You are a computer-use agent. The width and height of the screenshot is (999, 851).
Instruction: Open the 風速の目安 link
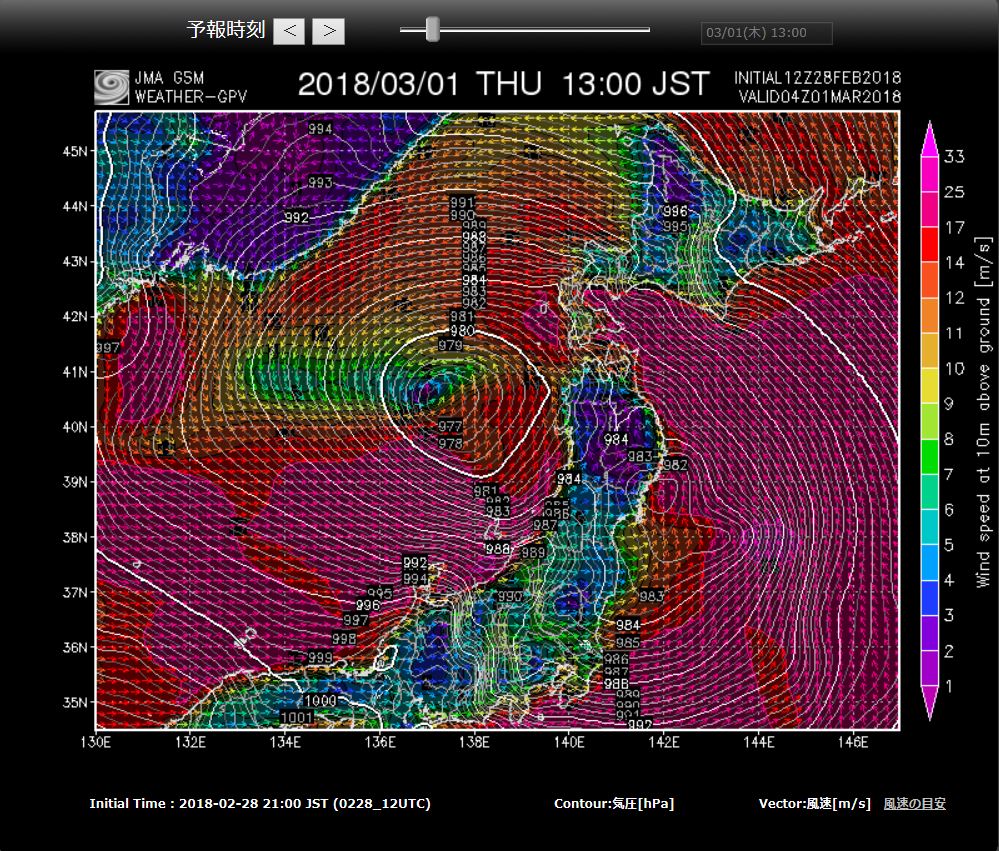914,803
